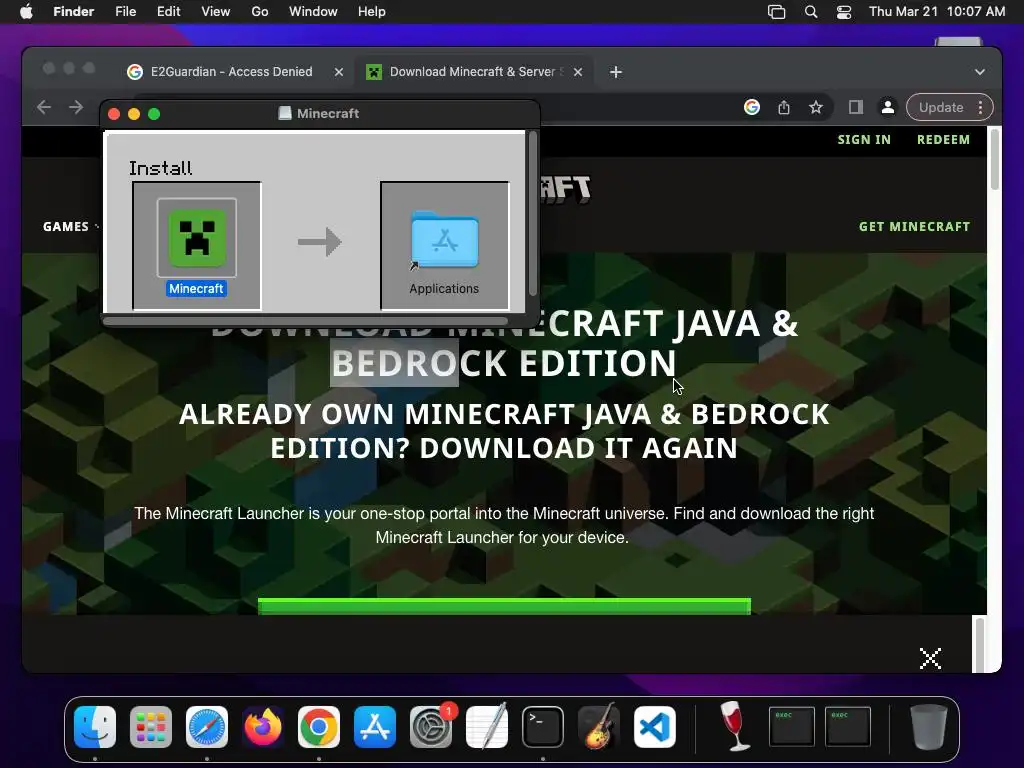This screenshot has width=1024, height=768.
Task: Open Finder in the Dock
Action: pyautogui.click(x=95, y=727)
